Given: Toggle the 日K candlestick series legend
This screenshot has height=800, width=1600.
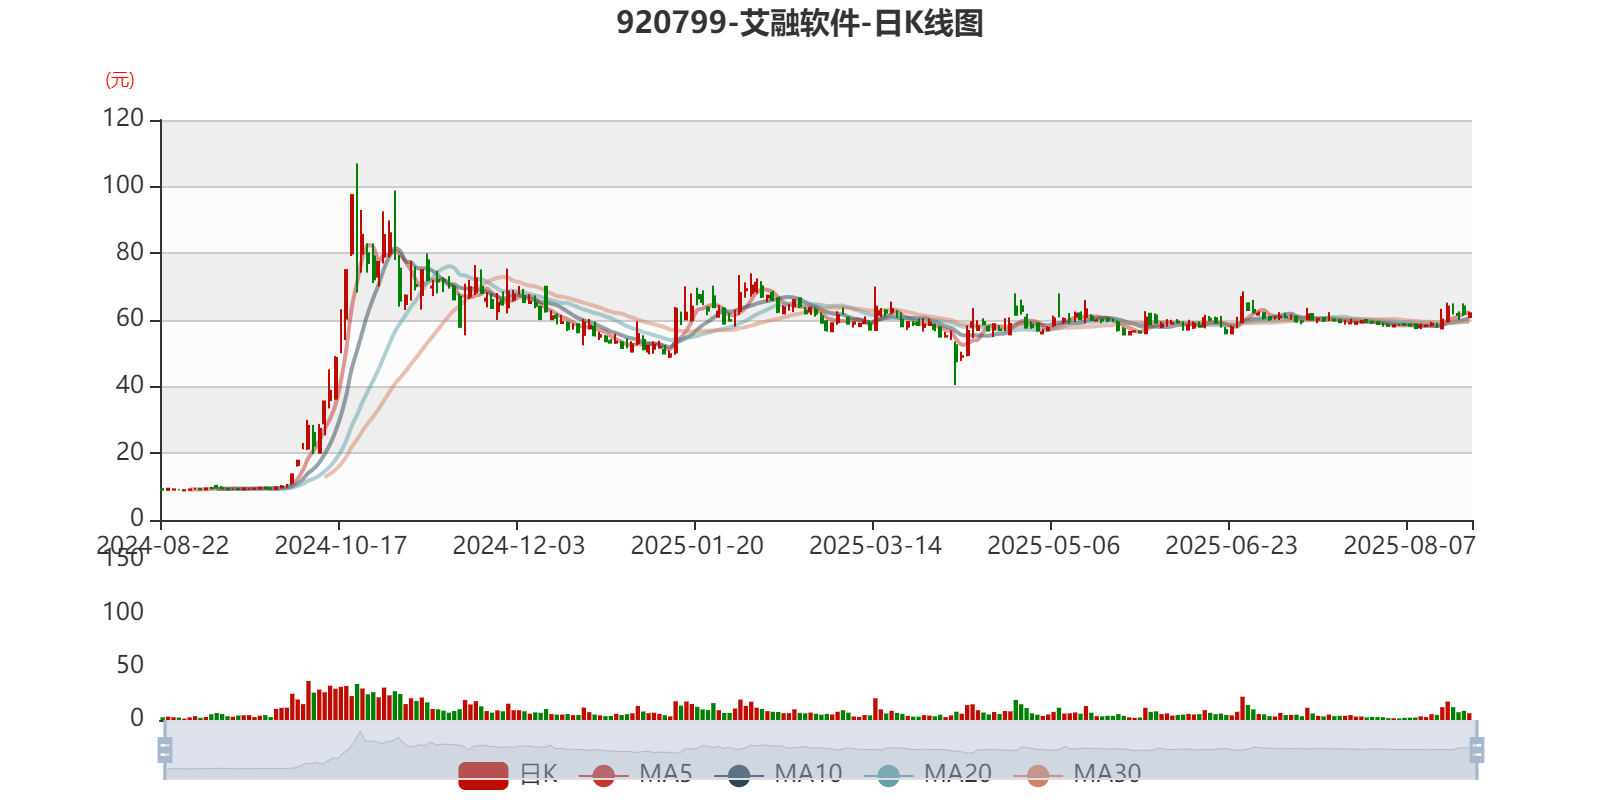Looking at the screenshot, I should click(x=508, y=774).
